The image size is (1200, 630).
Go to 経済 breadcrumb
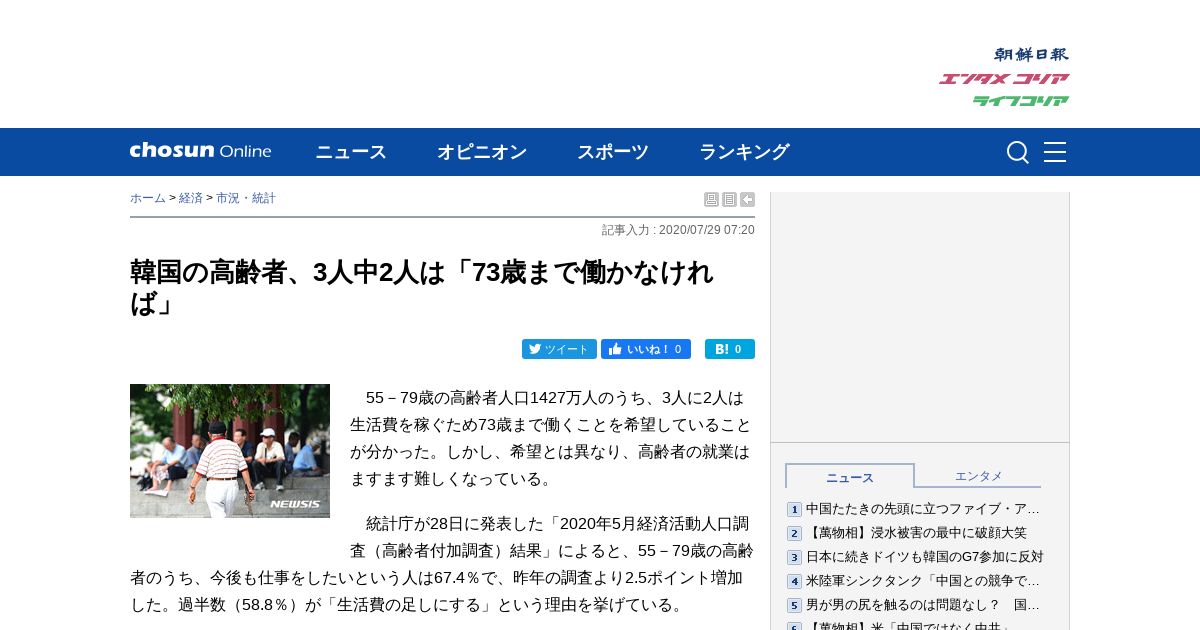coord(191,198)
